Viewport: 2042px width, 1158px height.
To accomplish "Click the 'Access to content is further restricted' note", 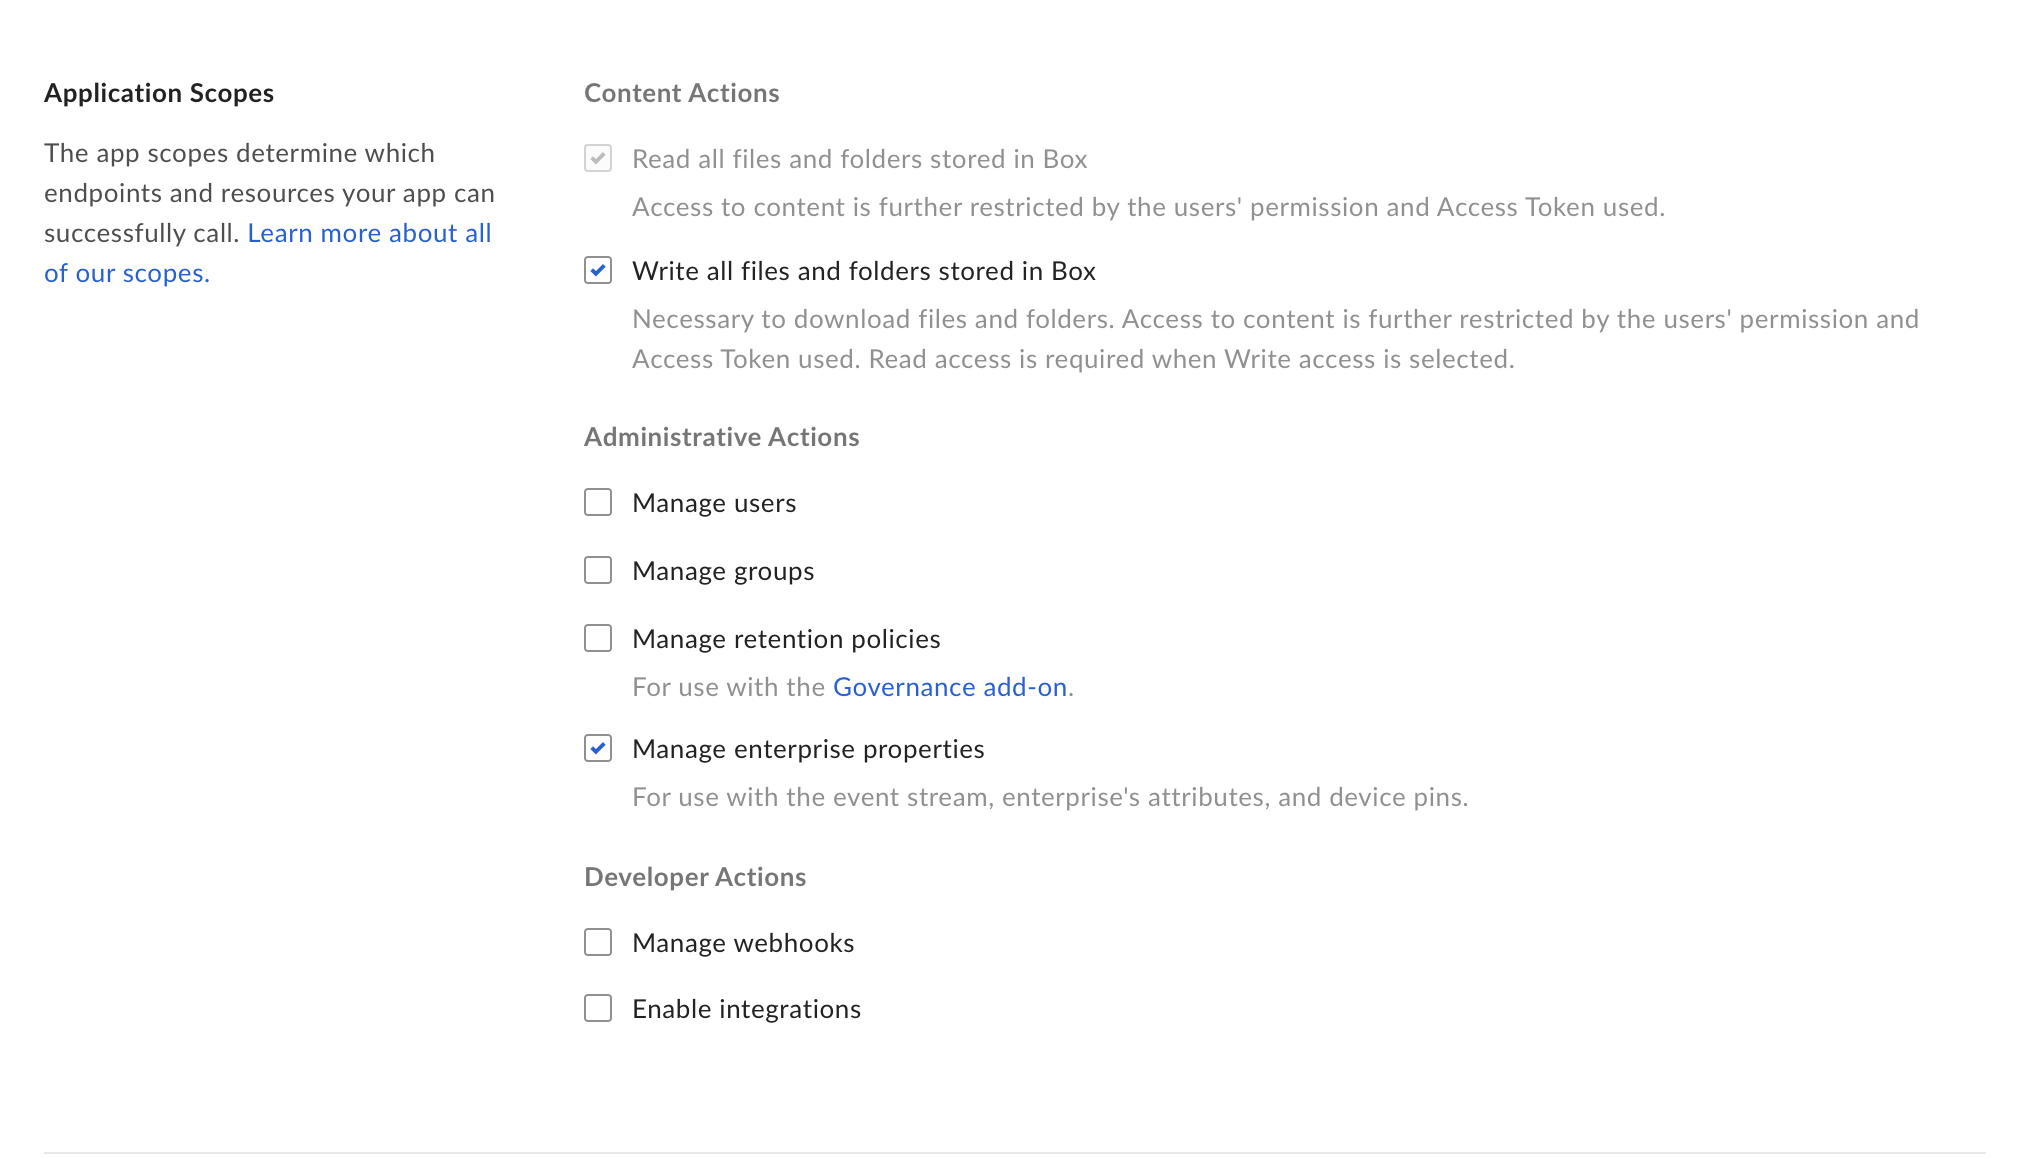I will tap(1148, 207).
